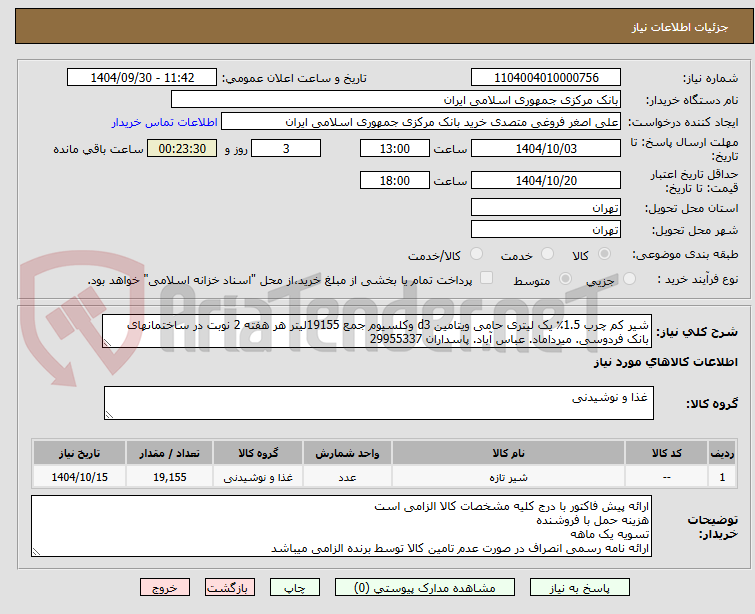Click the گروه کالا column header

click(258, 453)
